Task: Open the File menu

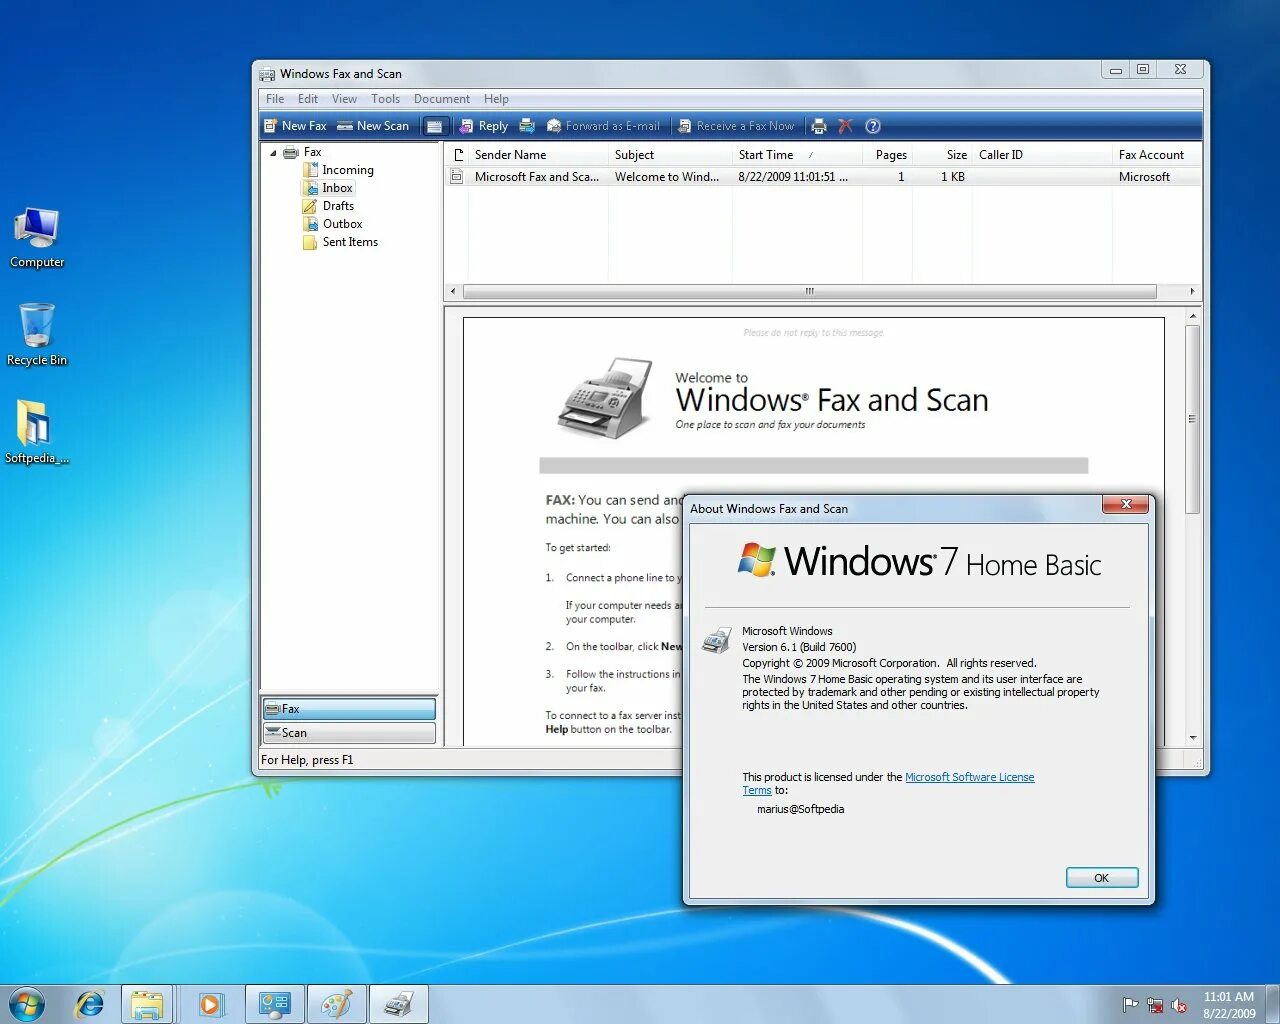Action: [275, 99]
